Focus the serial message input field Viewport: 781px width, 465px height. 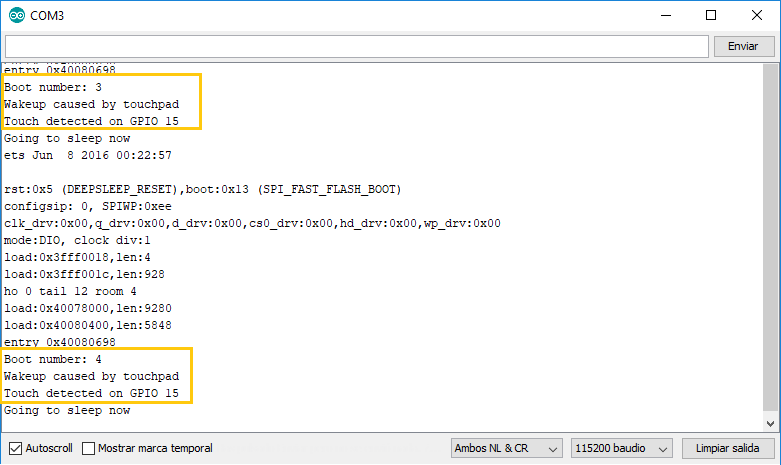(356, 46)
